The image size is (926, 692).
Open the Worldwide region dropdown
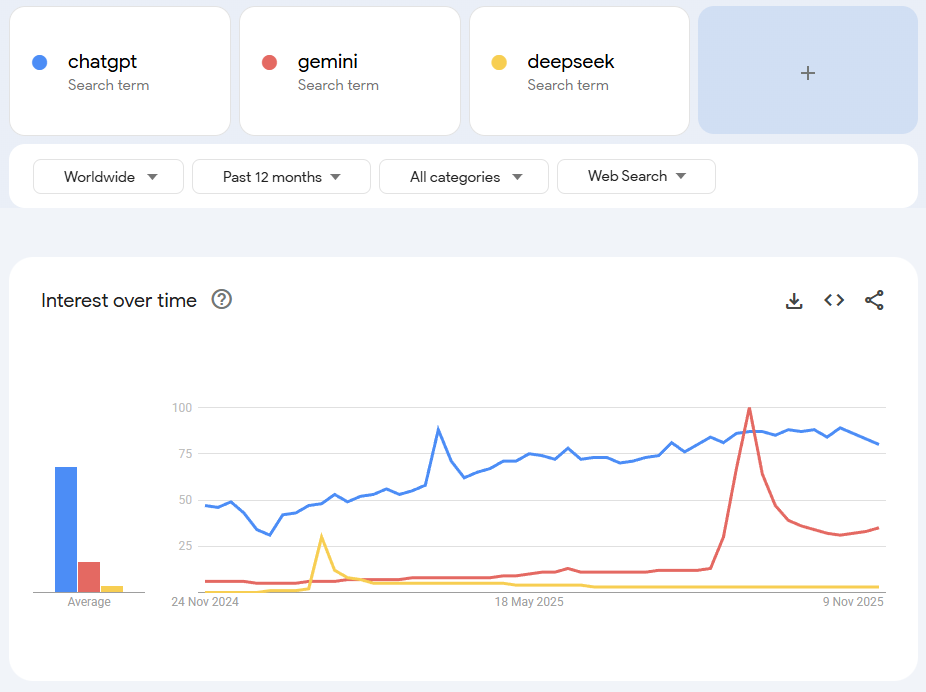[x=109, y=177]
